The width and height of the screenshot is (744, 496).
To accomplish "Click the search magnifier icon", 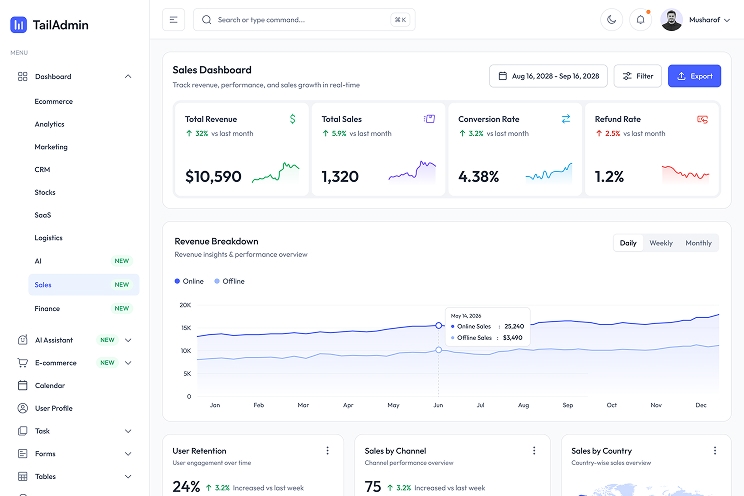I will pos(206,20).
